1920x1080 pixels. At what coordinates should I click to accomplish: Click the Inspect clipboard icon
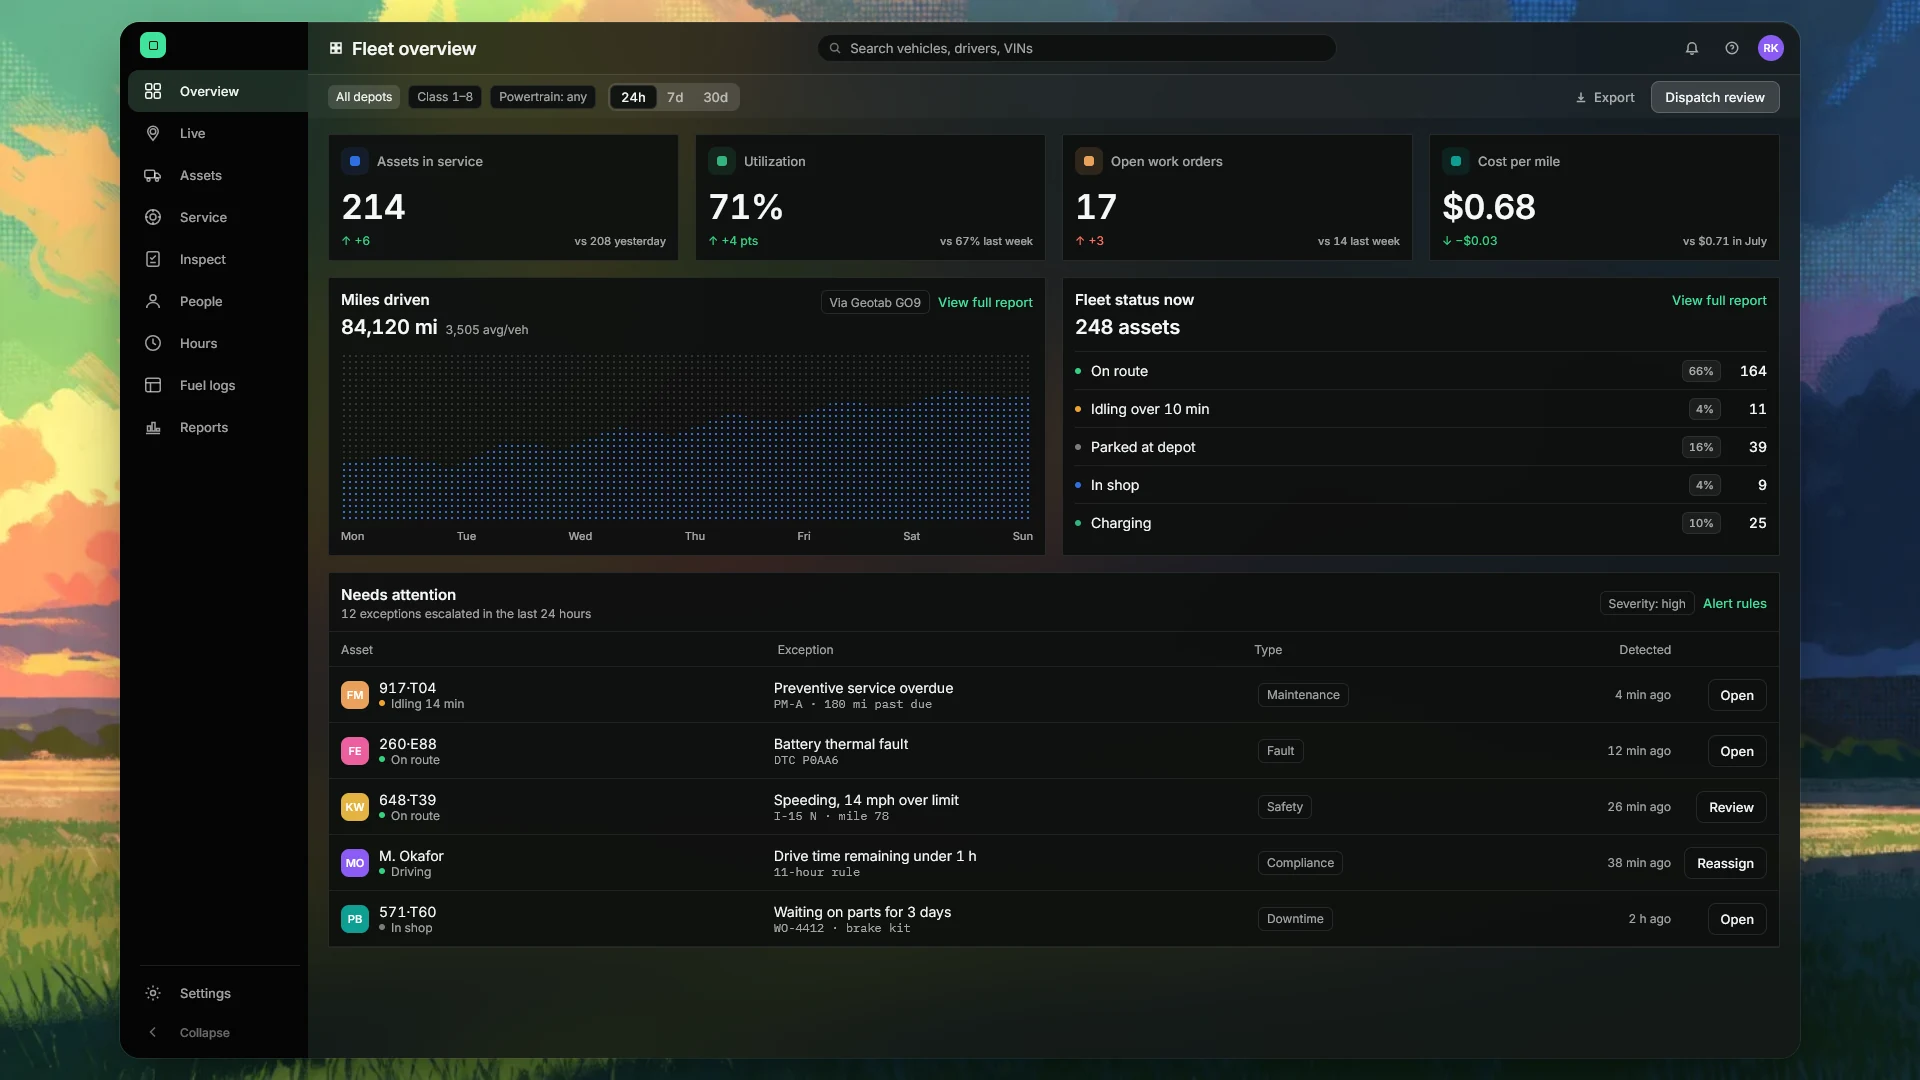coord(153,259)
